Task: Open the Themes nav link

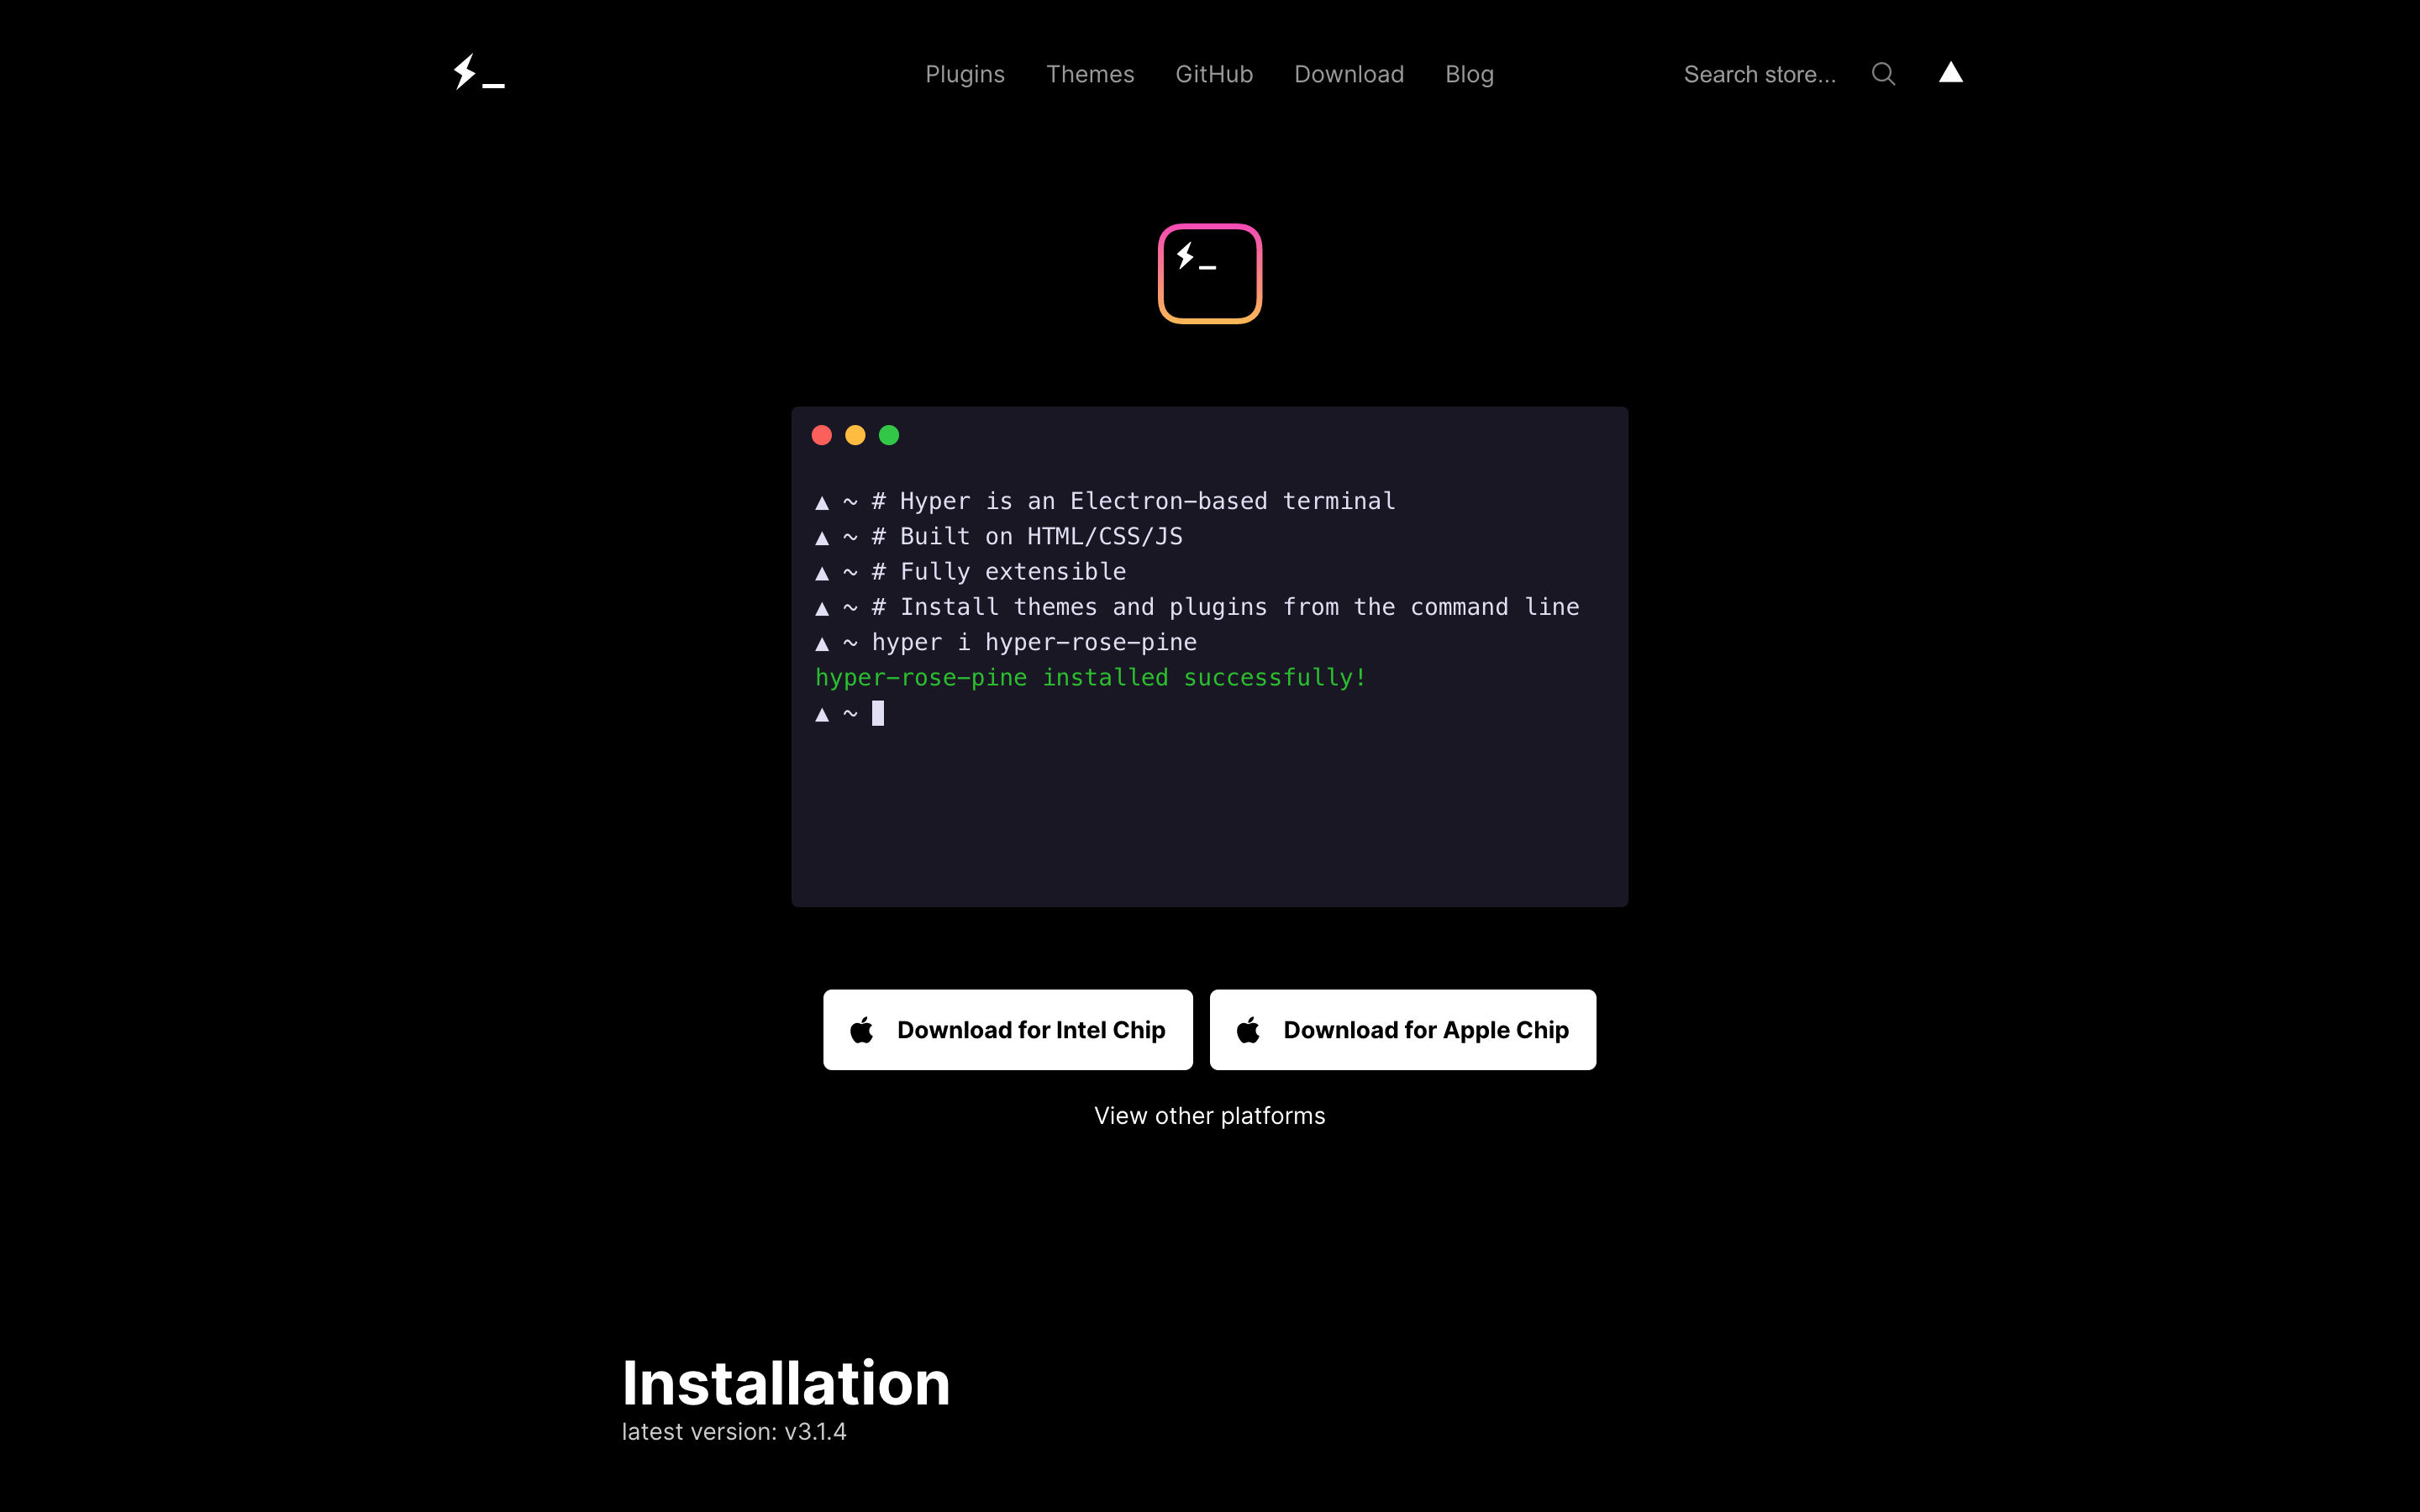Action: pyautogui.click(x=1089, y=74)
